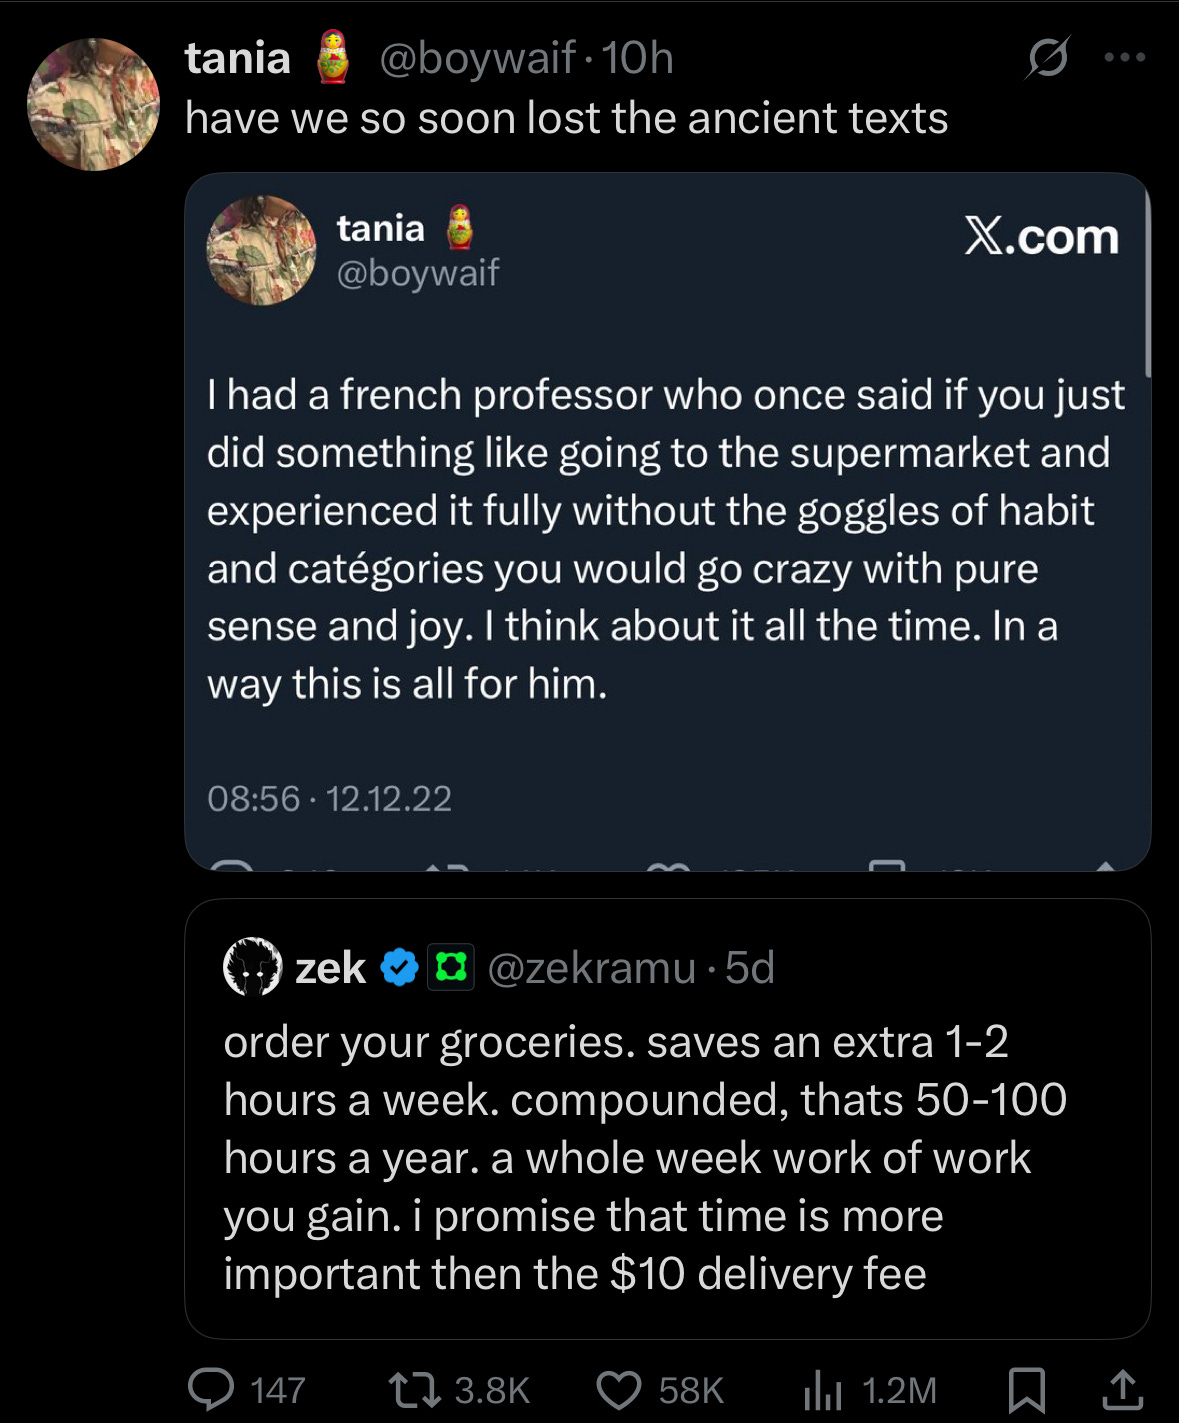Viewport: 1179px width, 1423px height.
Task: Open the view analytics bar chart icon
Action: pos(822,1389)
